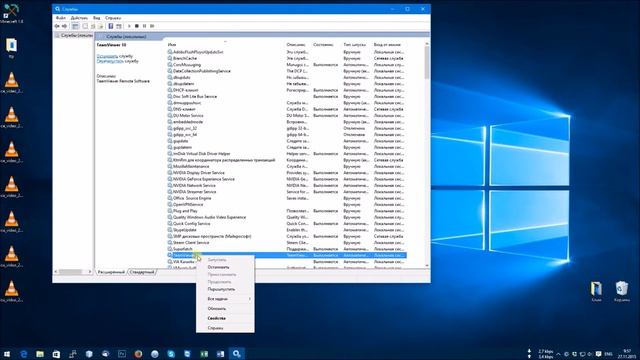Select the DHCP-клиент service row
This screenshot has width=640, height=360.
[x=287, y=90]
